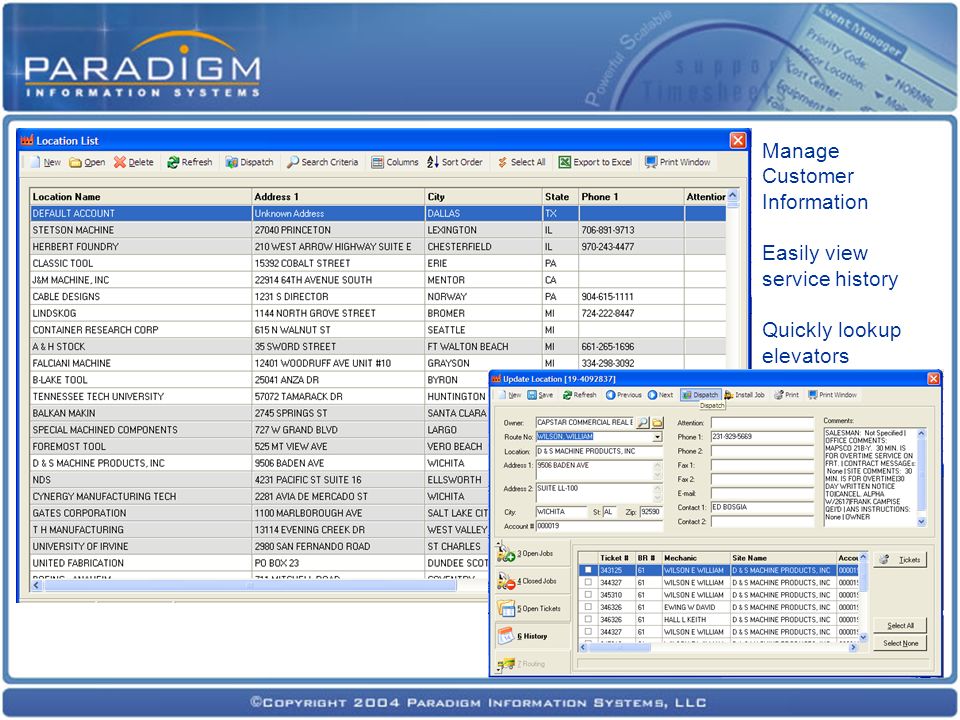
Task: Click Select All button beside history grid
Action: pyautogui.click(x=900, y=626)
